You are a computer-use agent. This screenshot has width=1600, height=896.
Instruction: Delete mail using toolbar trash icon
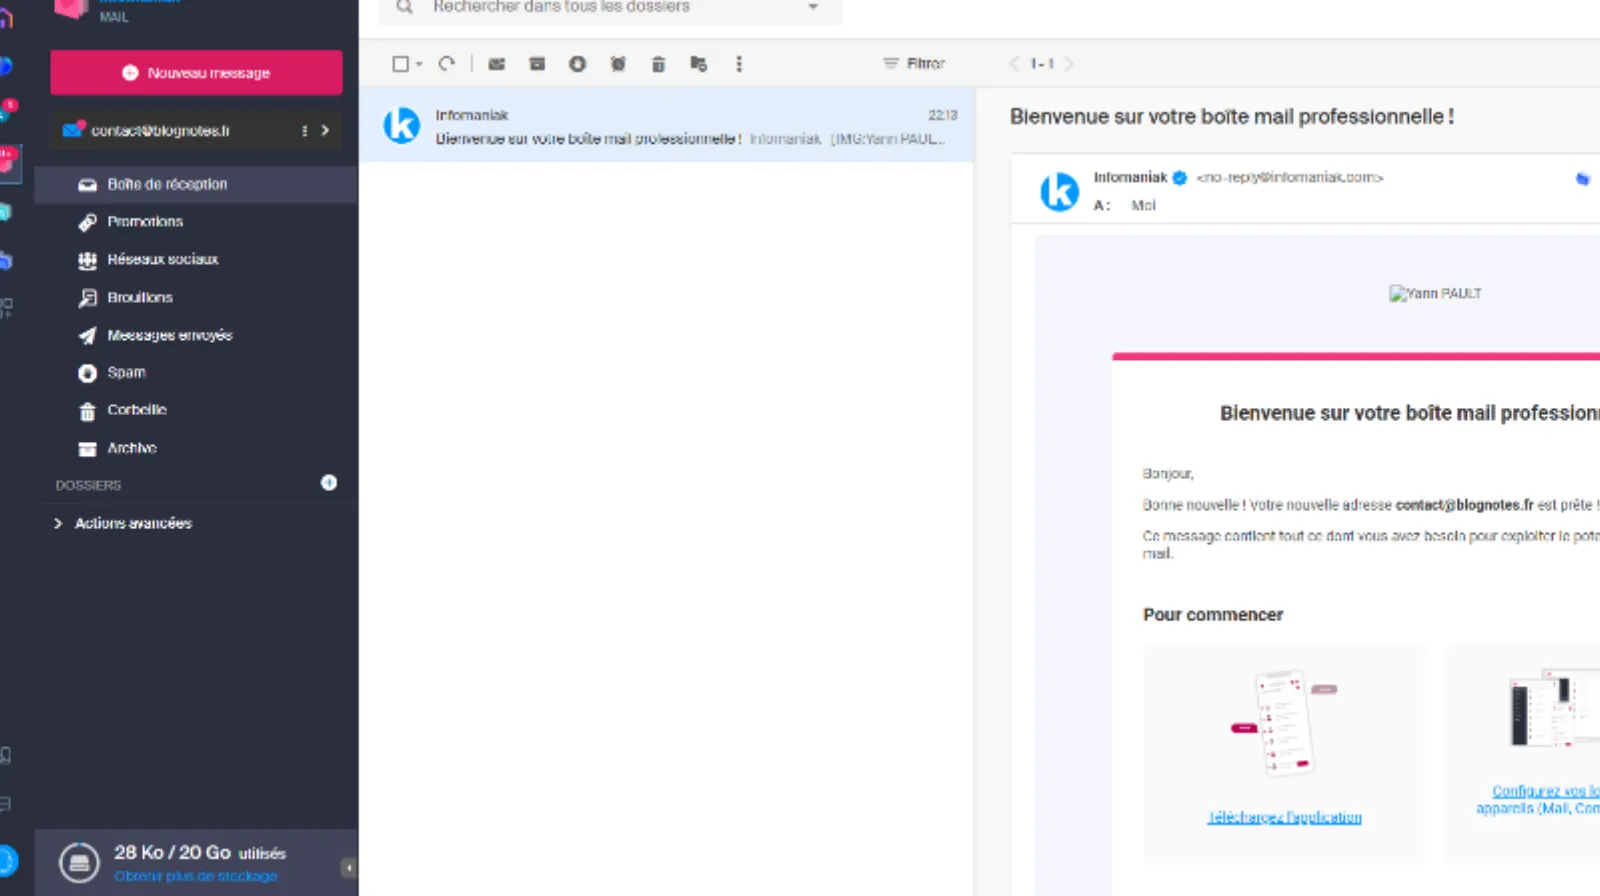658,64
